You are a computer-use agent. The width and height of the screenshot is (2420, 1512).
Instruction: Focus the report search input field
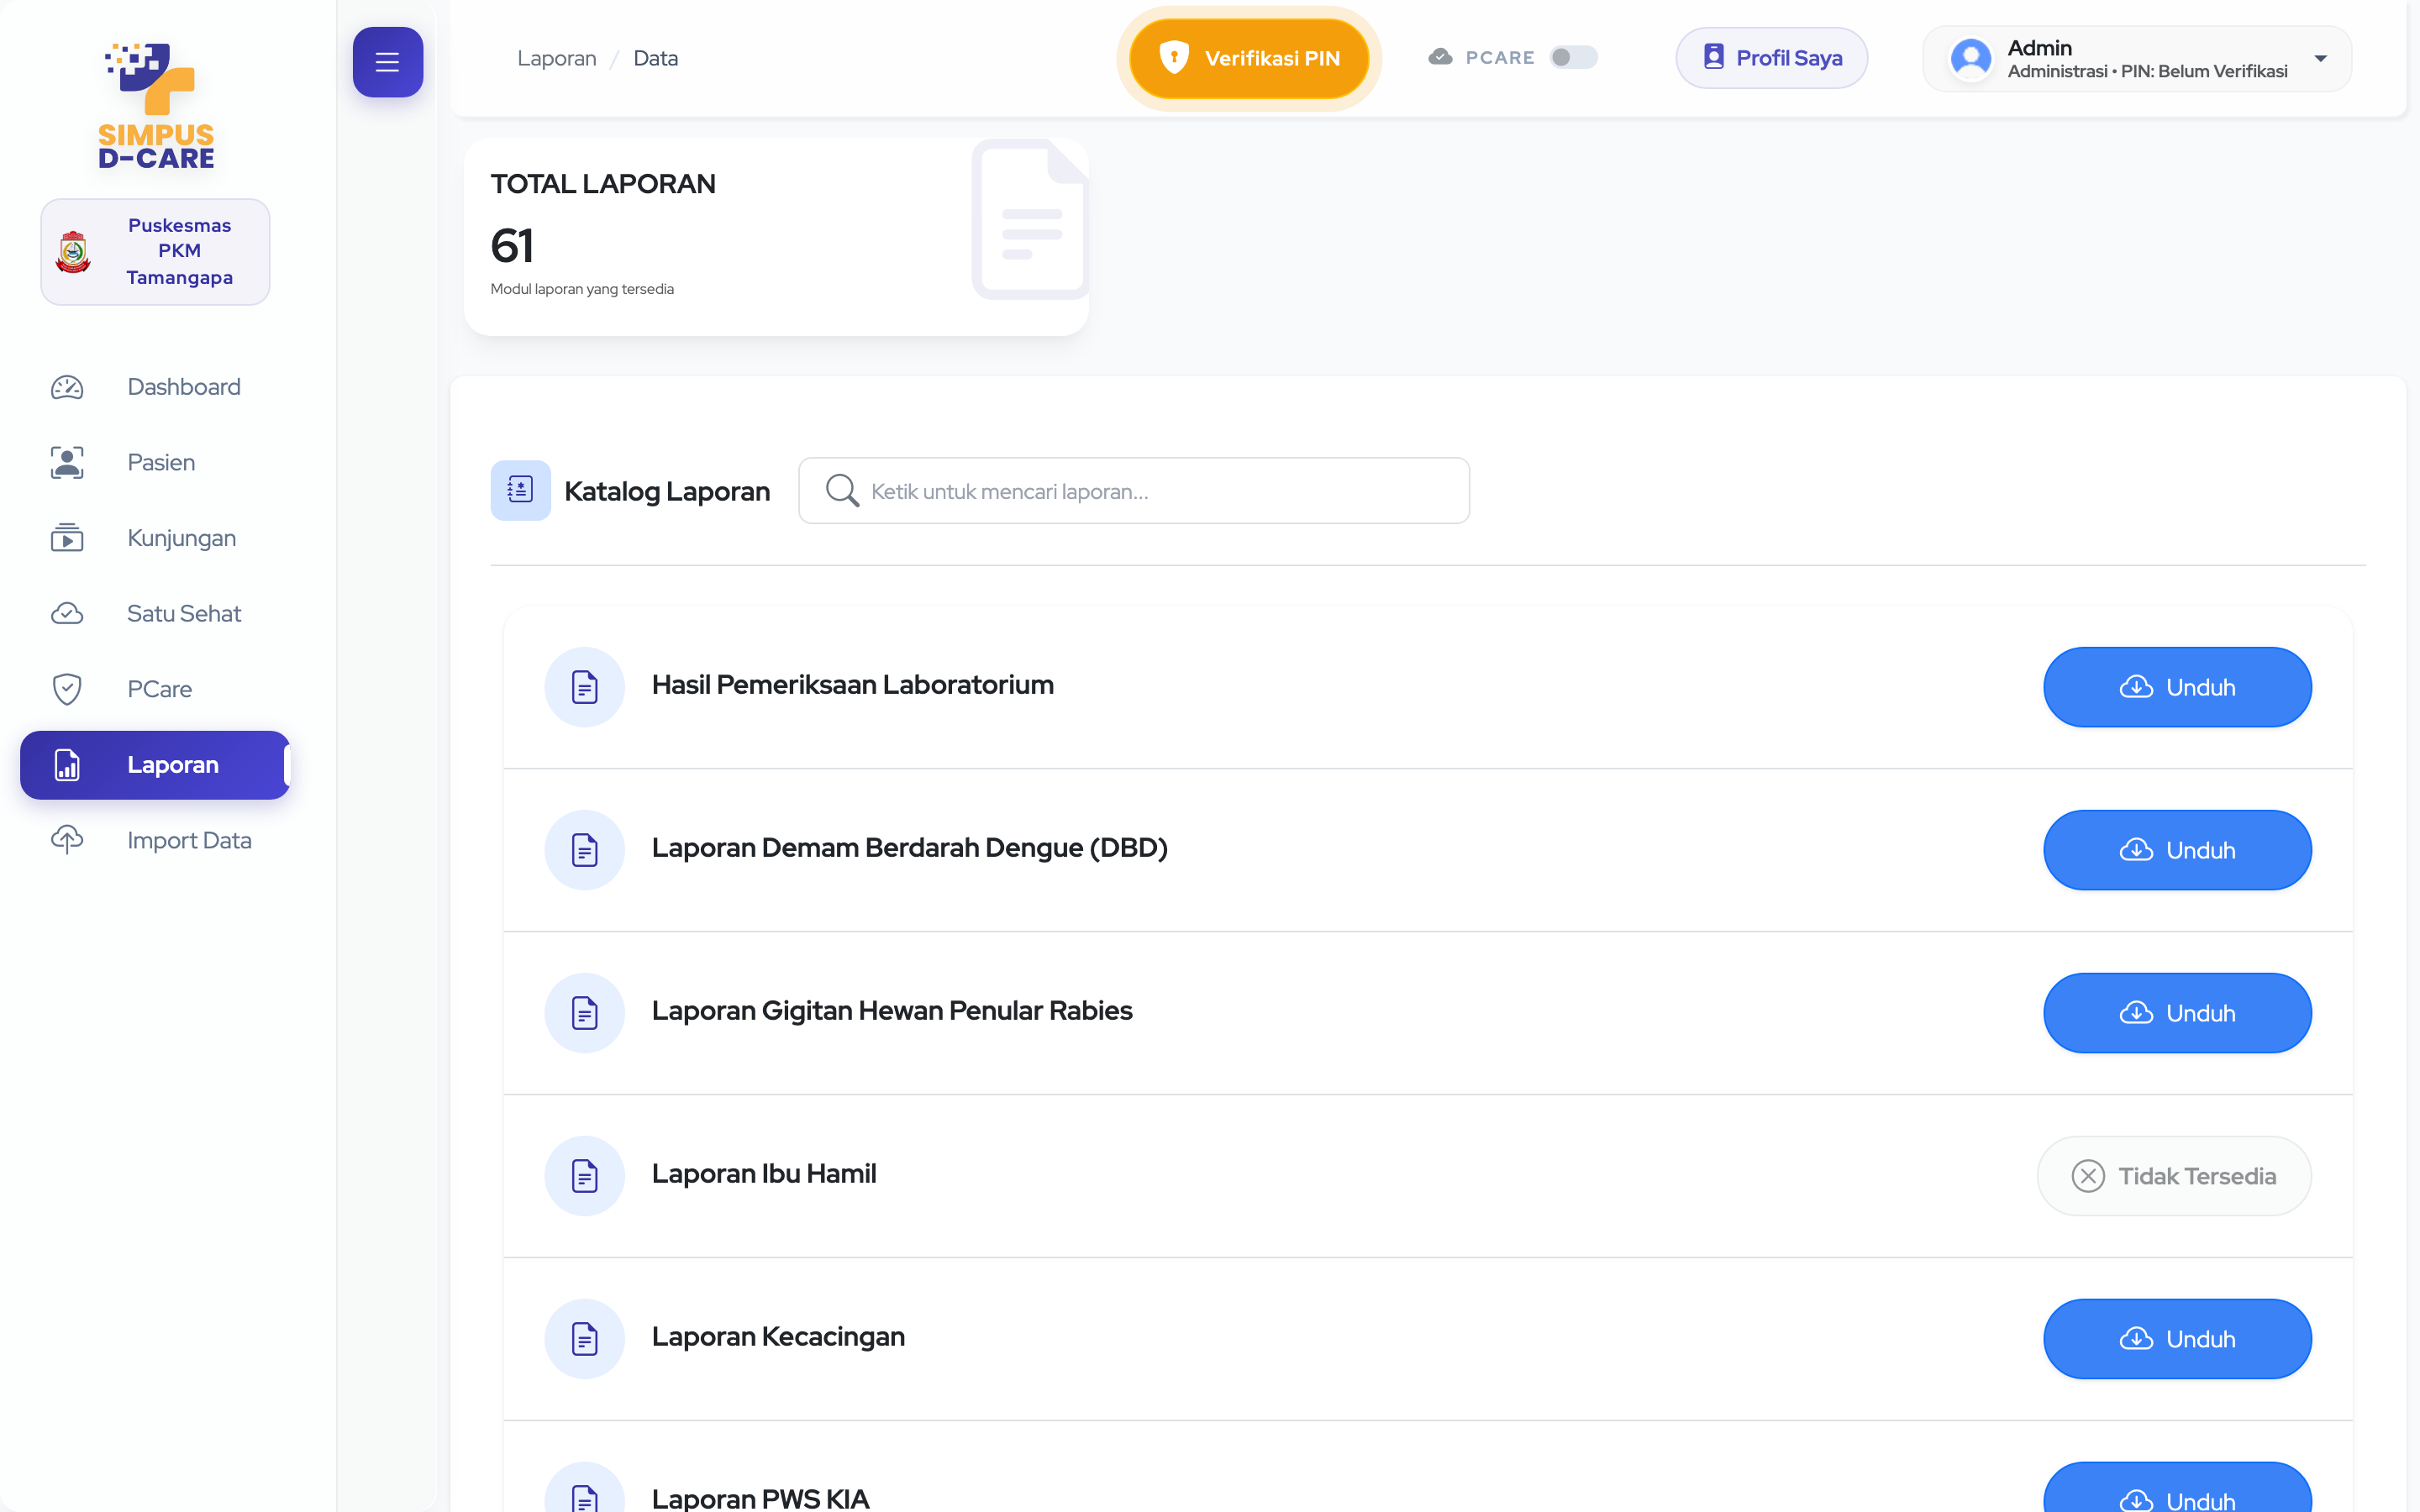click(x=1134, y=490)
